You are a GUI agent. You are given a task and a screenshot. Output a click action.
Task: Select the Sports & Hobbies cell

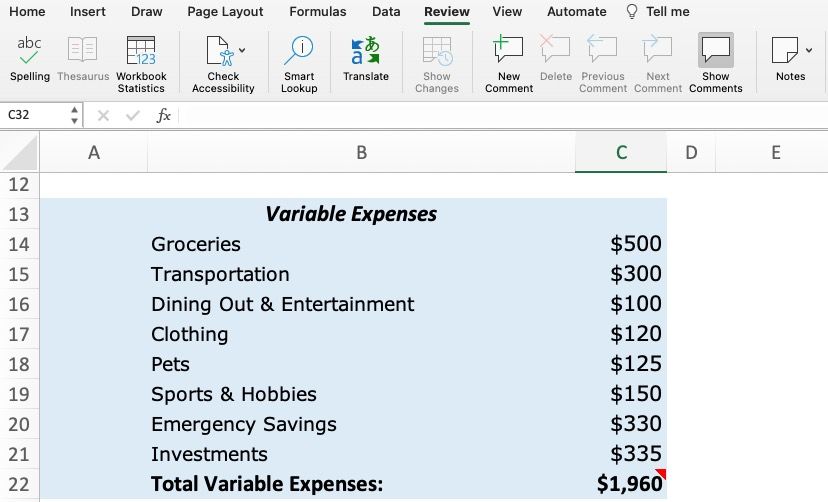(x=361, y=394)
